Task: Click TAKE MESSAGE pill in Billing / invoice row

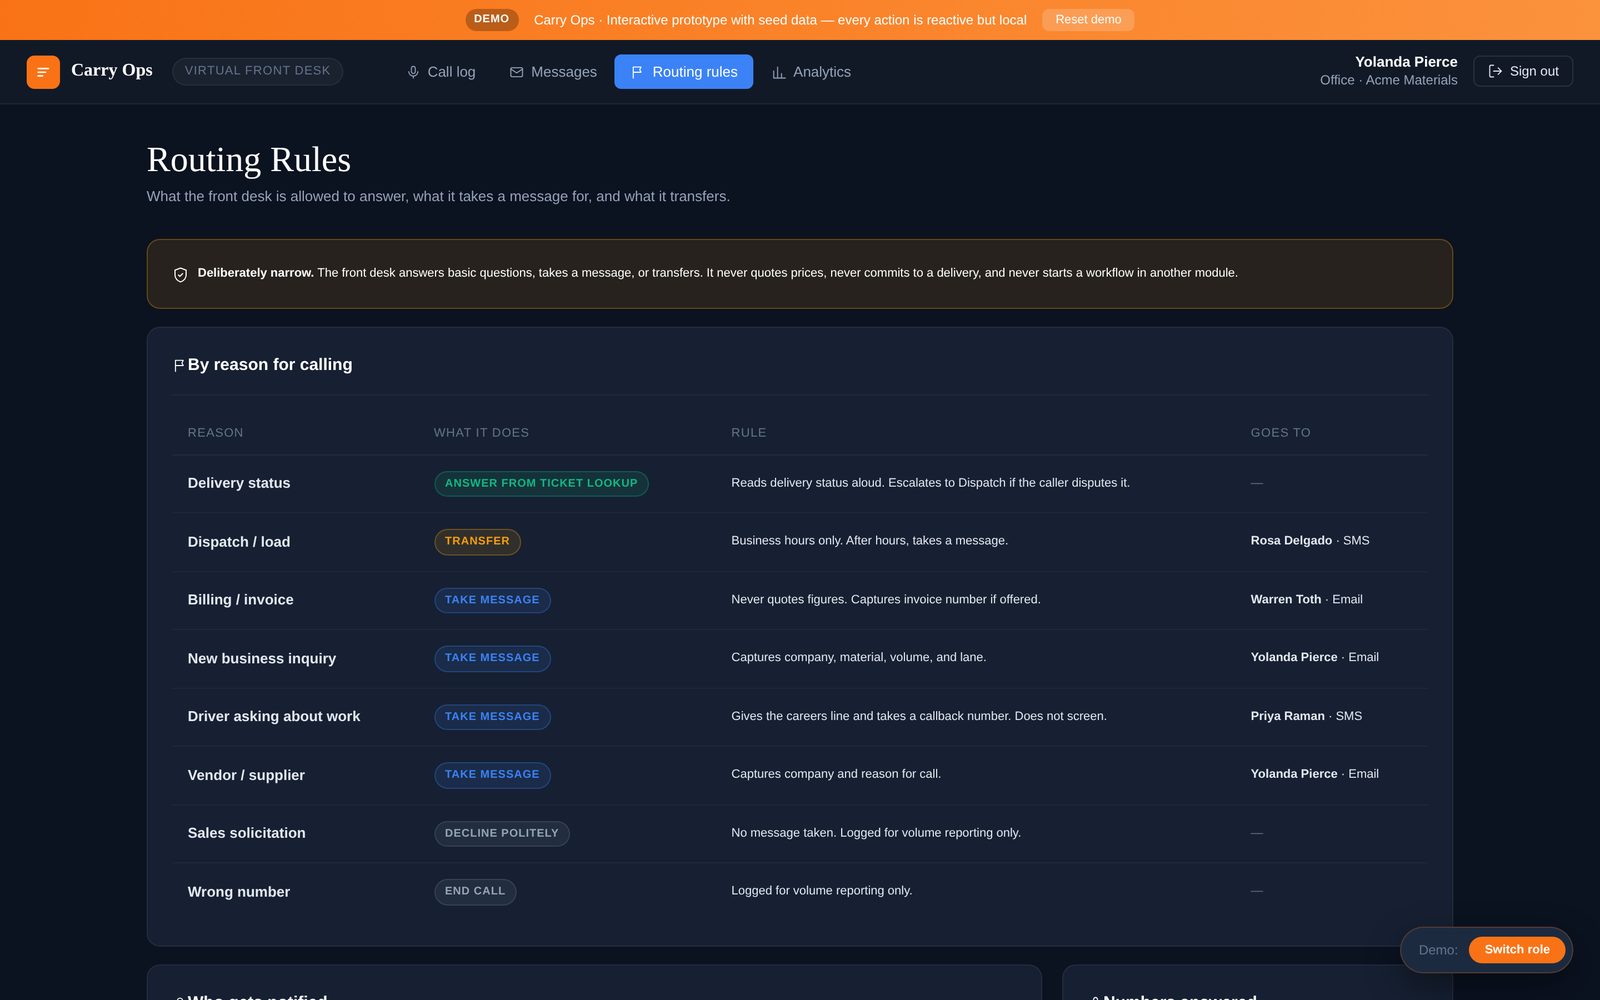Action: (492, 600)
